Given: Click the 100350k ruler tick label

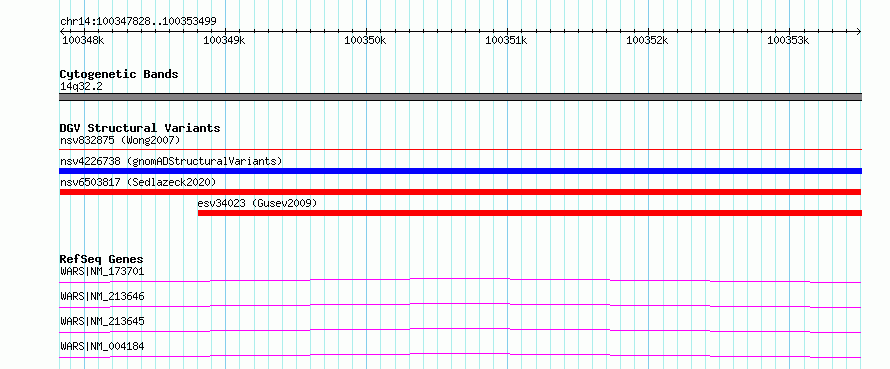Looking at the screenshot, I should pos(366,40).
